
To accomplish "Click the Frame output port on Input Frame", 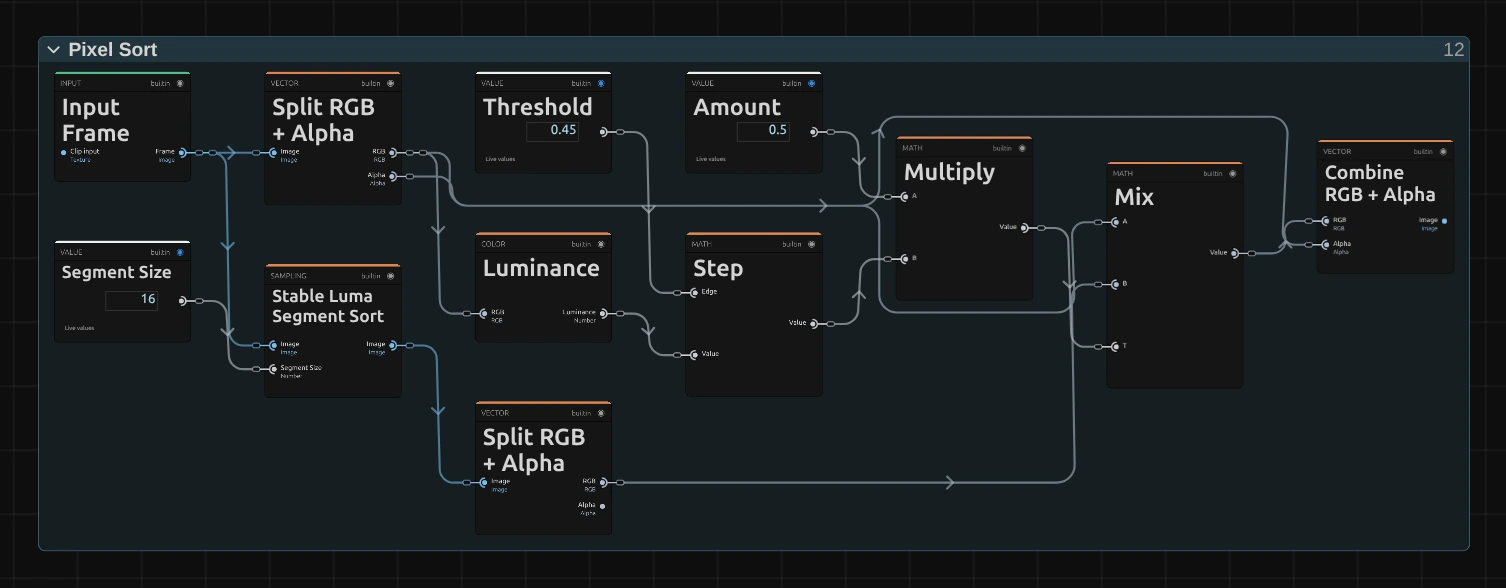I will coord(182,153).
